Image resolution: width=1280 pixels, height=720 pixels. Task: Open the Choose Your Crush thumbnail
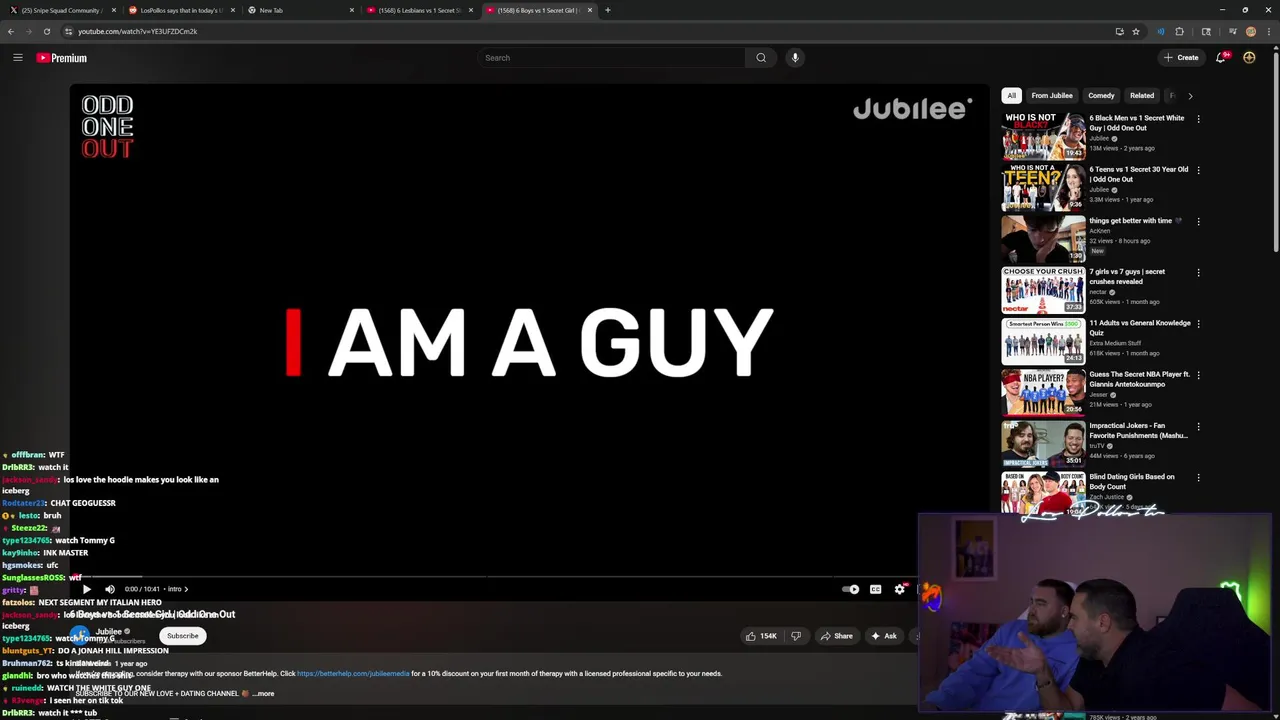1043,290
